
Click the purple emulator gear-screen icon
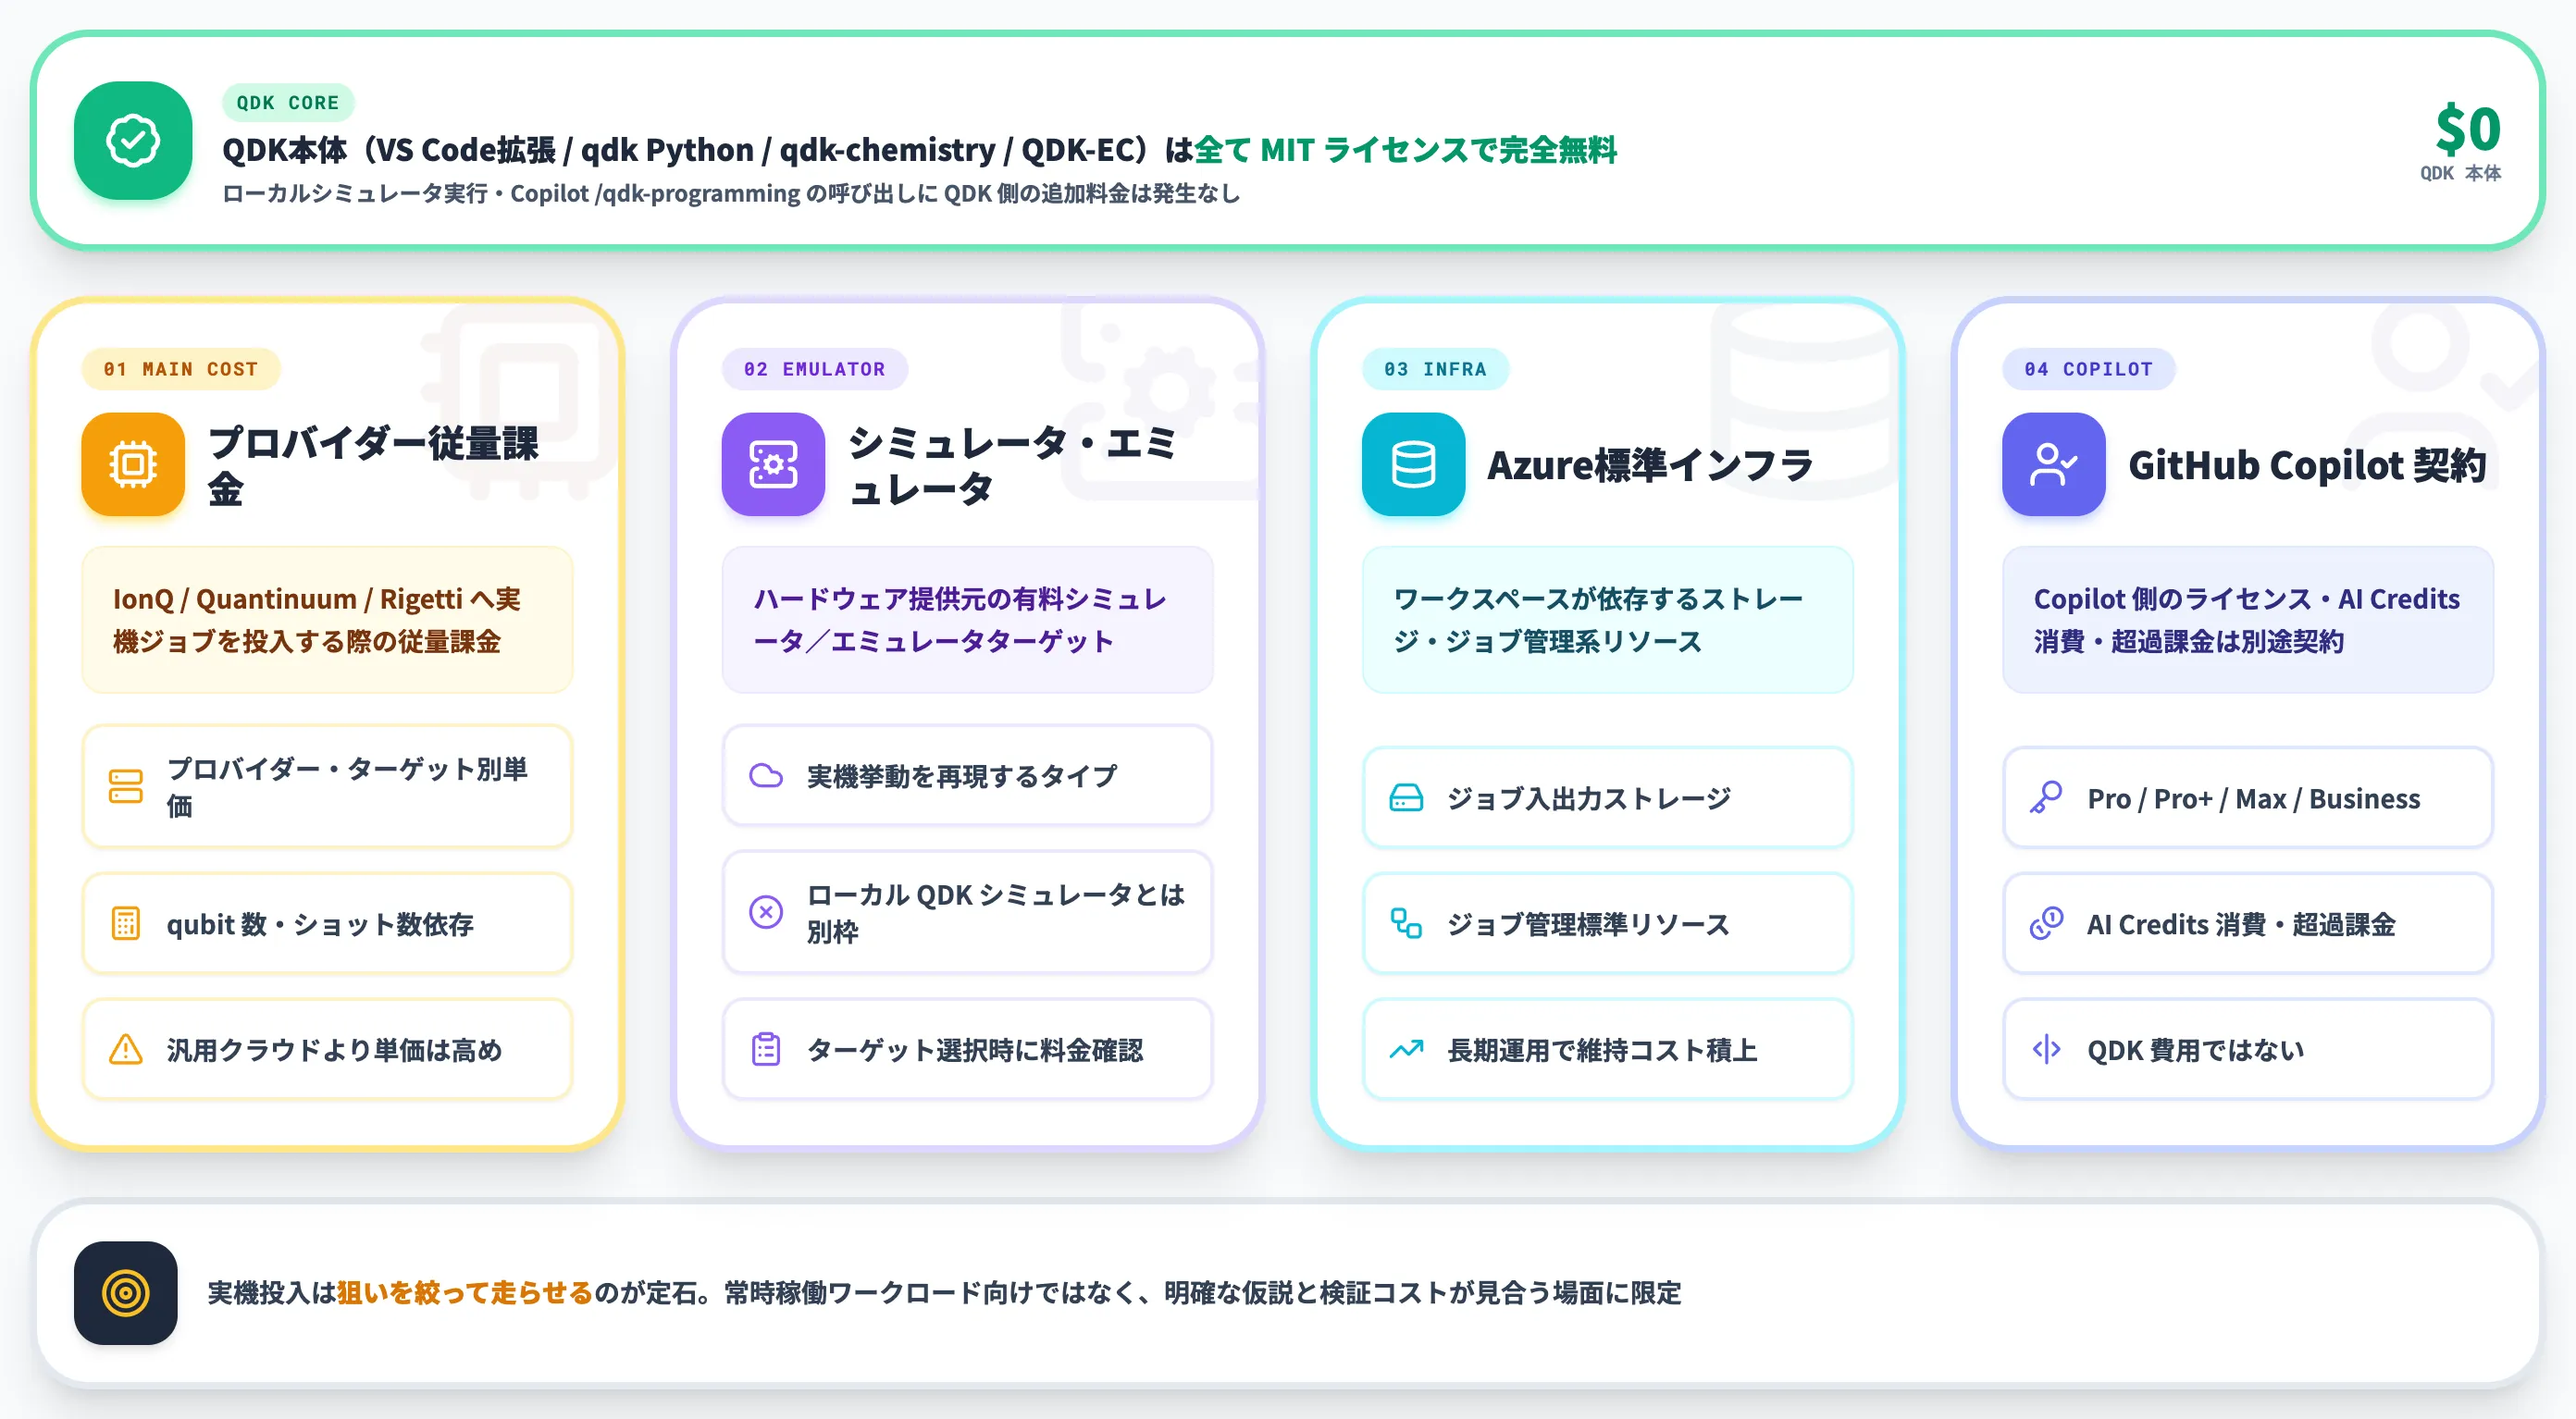pyautogui.click(x=773, y=464)
